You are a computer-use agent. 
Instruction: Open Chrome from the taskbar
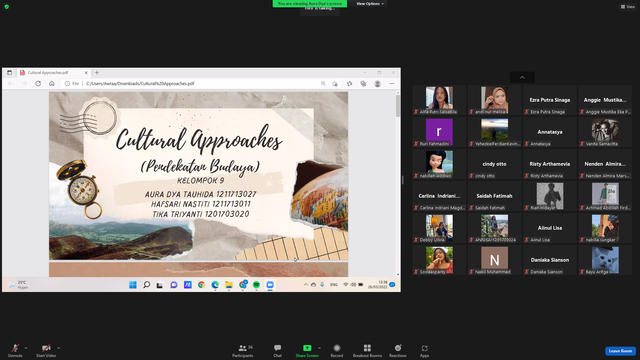coord(201,285)
